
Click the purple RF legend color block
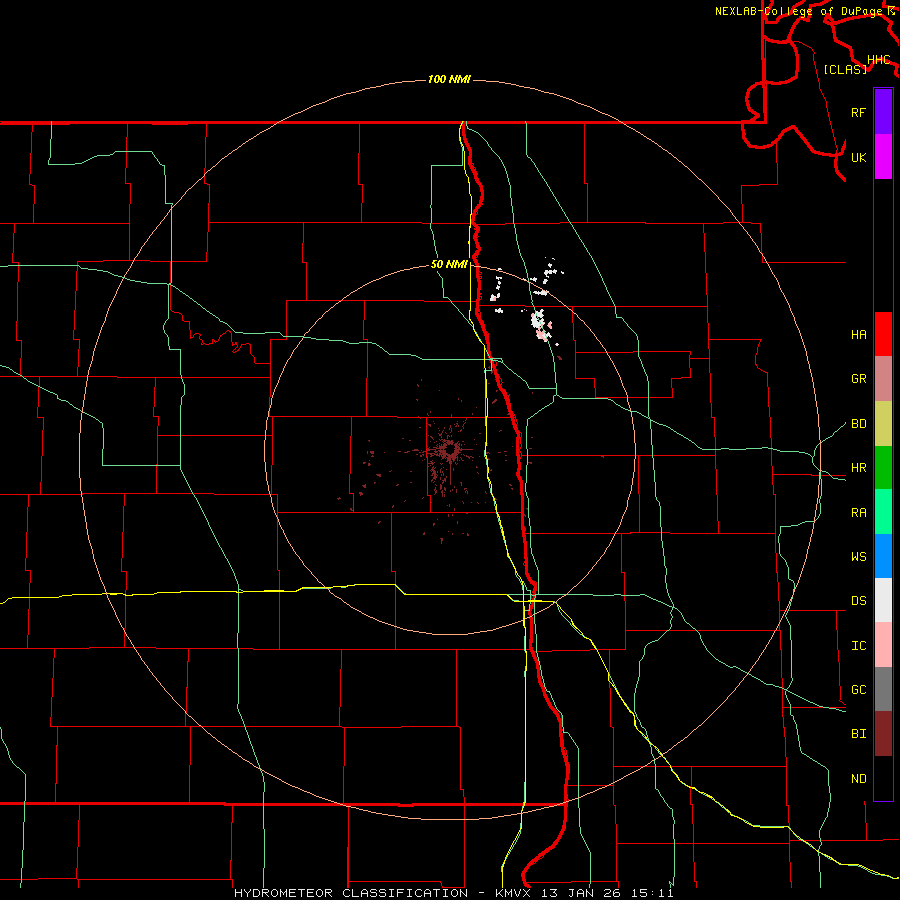(x=883, y=112)
